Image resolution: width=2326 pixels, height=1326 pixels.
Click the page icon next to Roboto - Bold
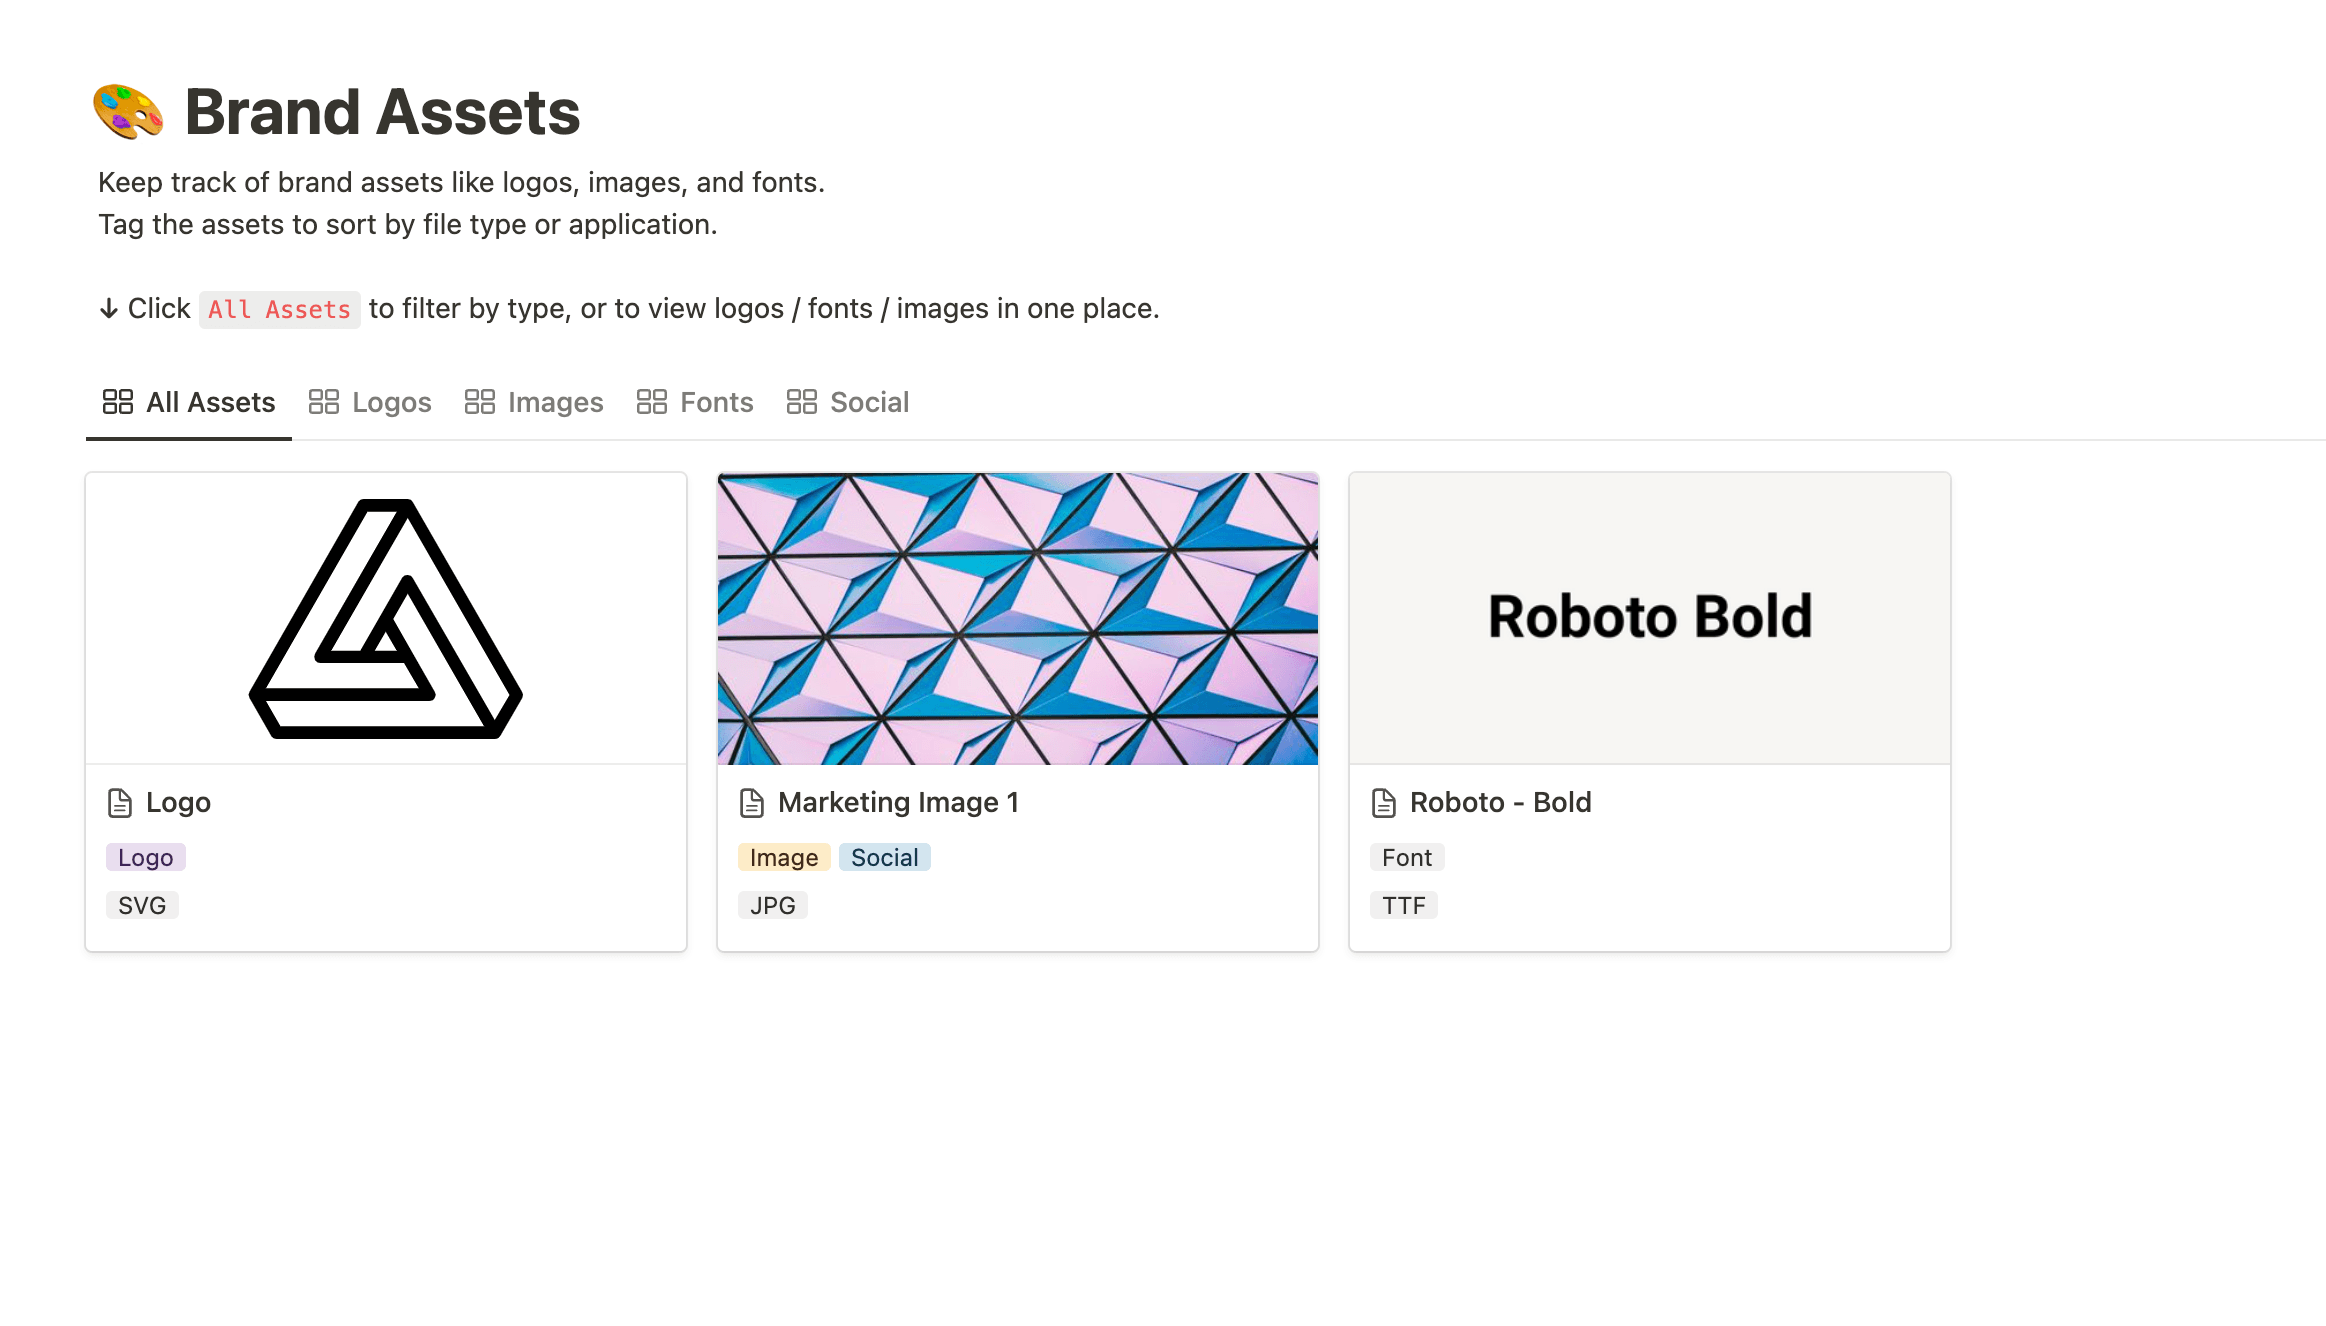1382,801
